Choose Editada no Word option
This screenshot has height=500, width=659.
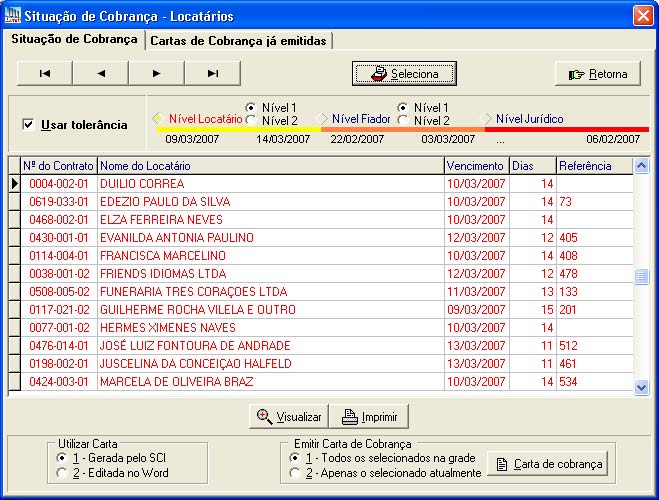62,473
